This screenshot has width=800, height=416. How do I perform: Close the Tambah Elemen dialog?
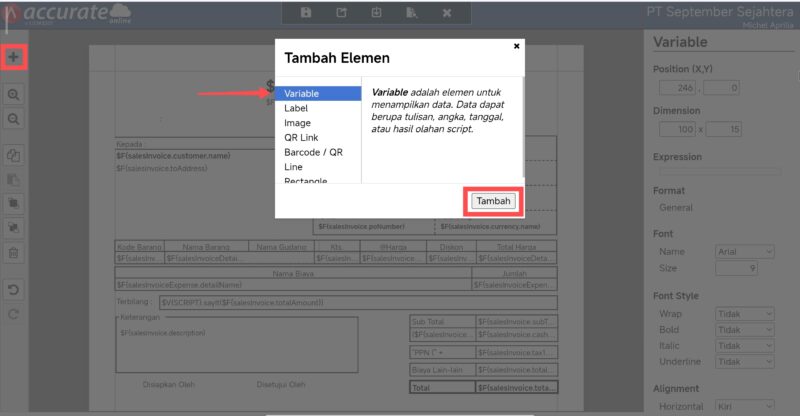pyautogui.click(x=516, y=46)
